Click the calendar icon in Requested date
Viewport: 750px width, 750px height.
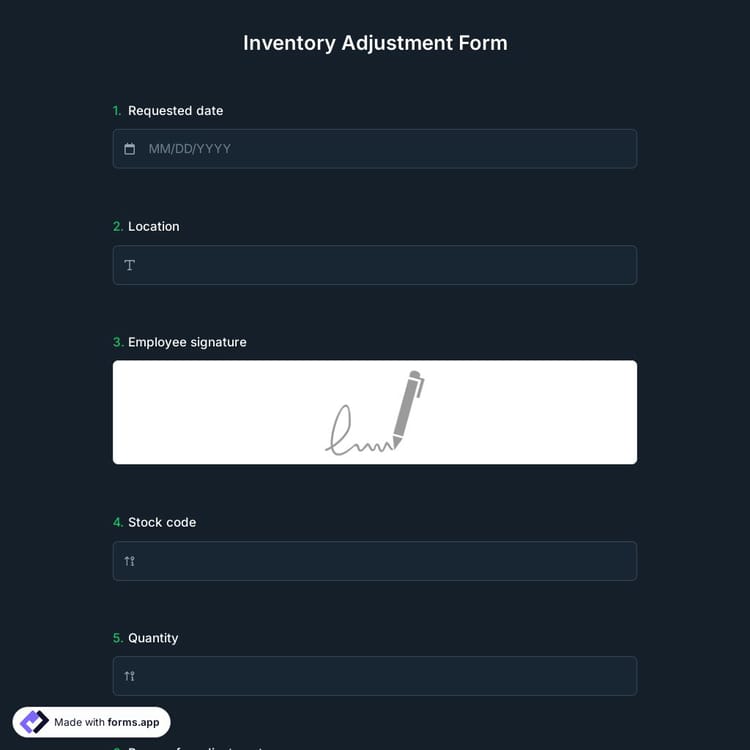tap(129, 149)
